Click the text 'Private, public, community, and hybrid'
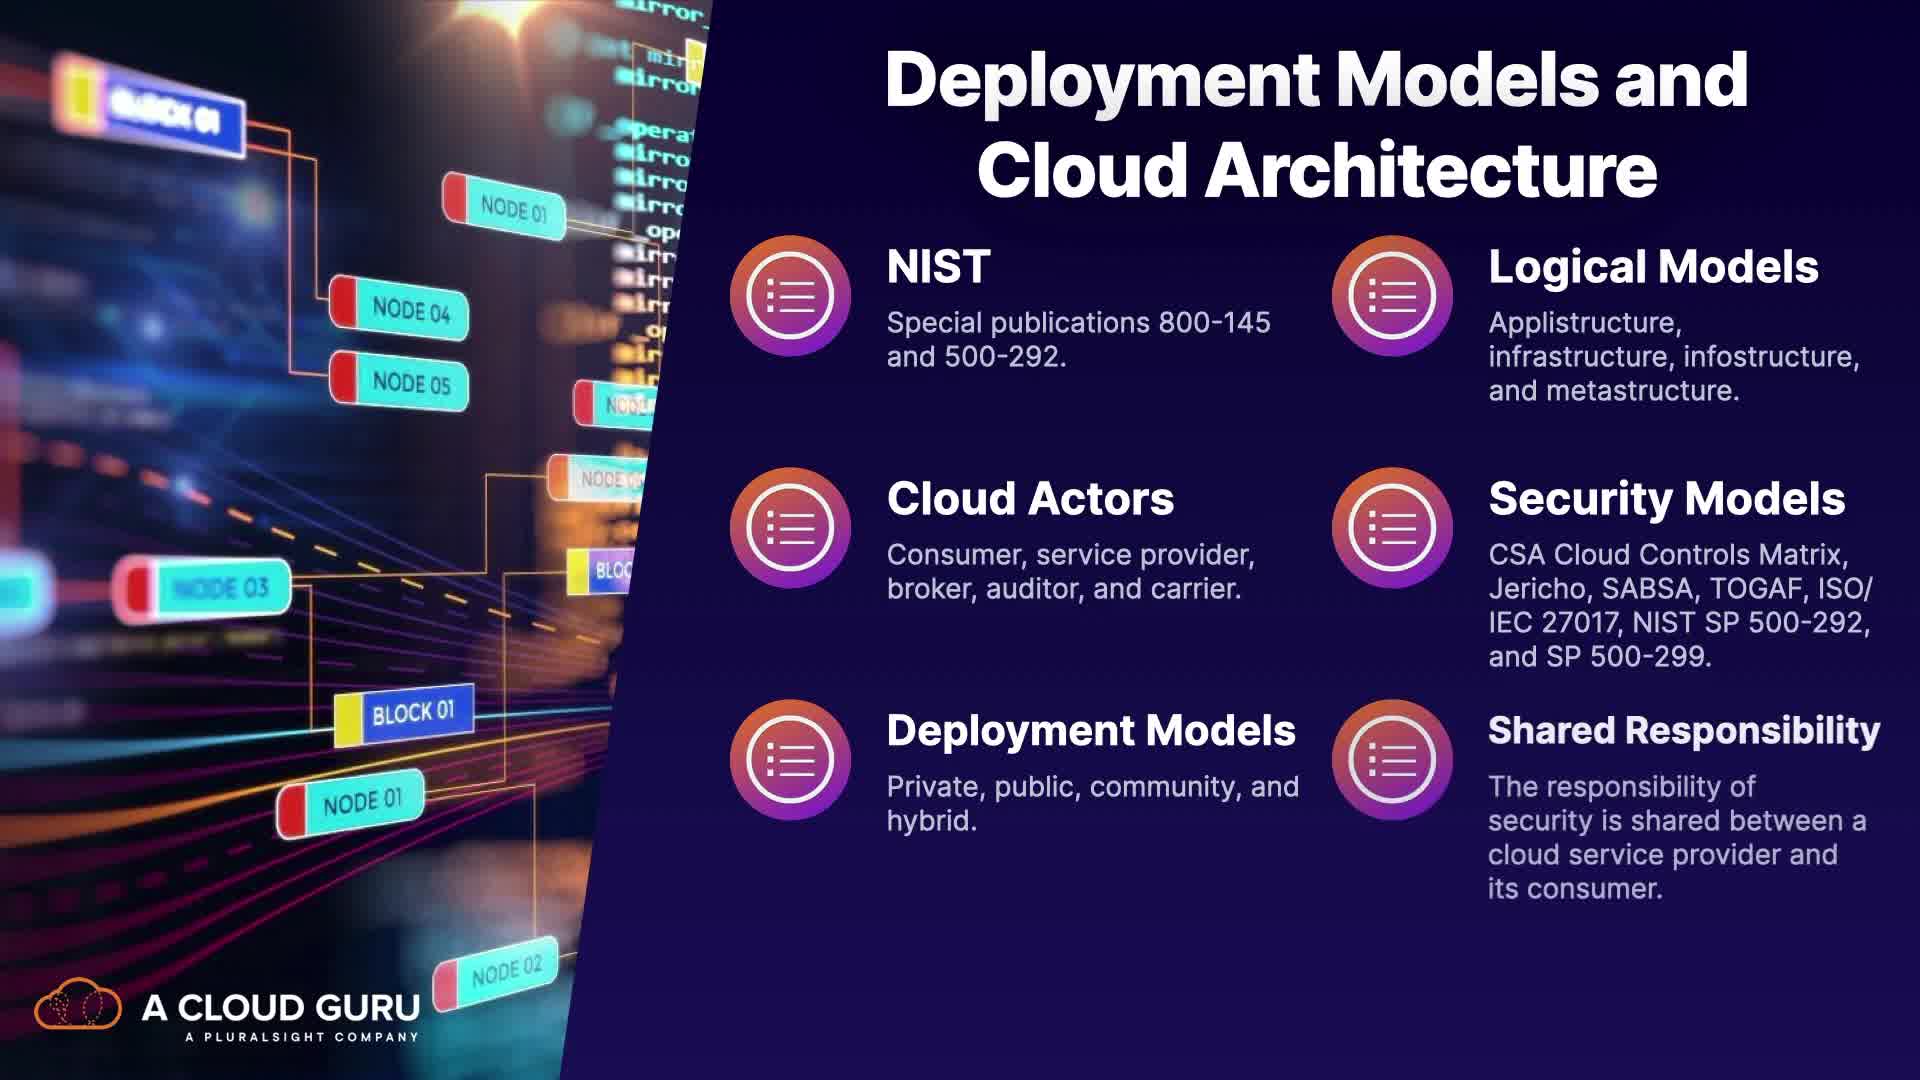 pos(1092,803)
